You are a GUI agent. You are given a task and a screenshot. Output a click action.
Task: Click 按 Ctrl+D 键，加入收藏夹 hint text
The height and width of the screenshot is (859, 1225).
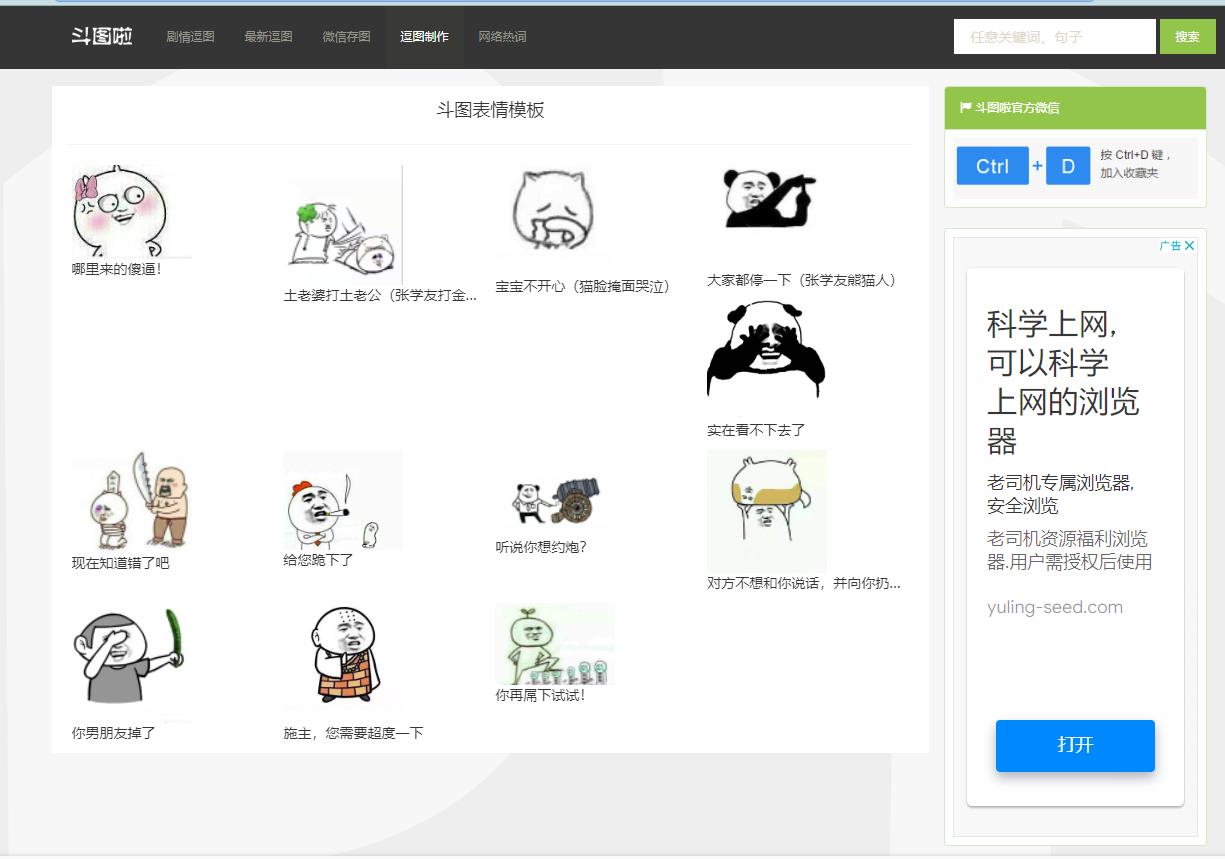tap(1135, 164)
